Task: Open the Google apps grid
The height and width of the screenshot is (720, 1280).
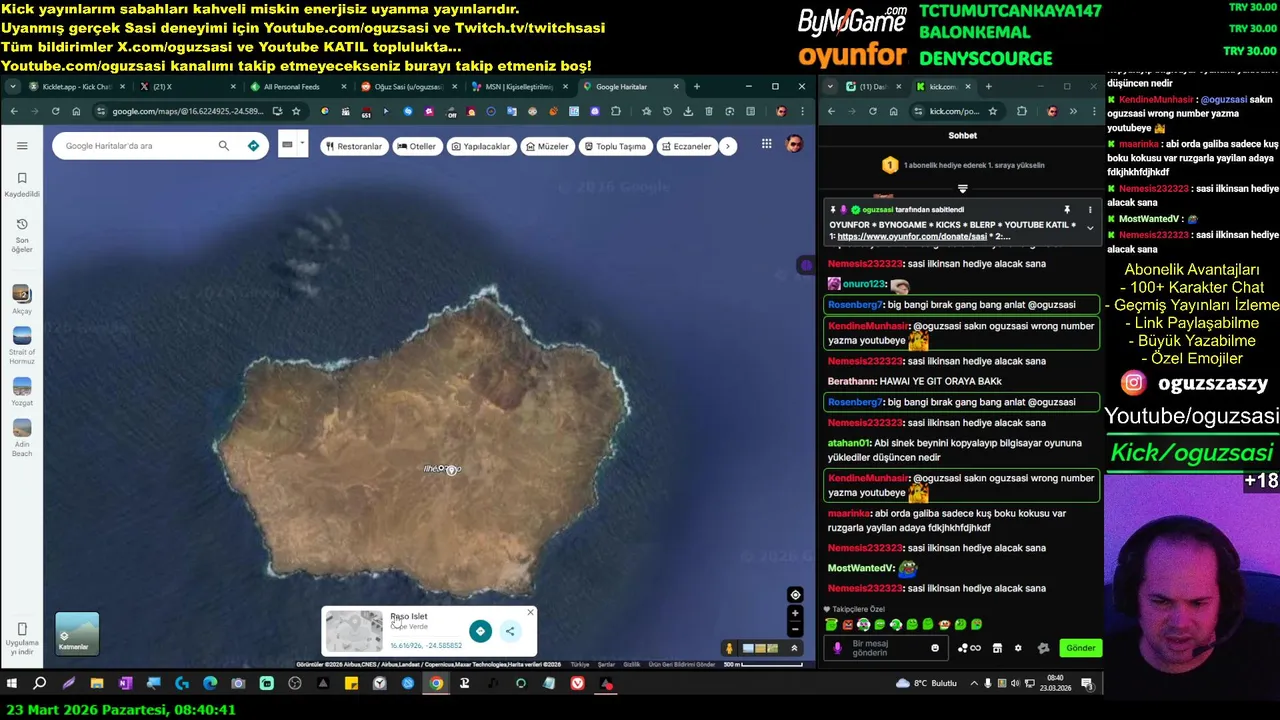Action: 766,144
